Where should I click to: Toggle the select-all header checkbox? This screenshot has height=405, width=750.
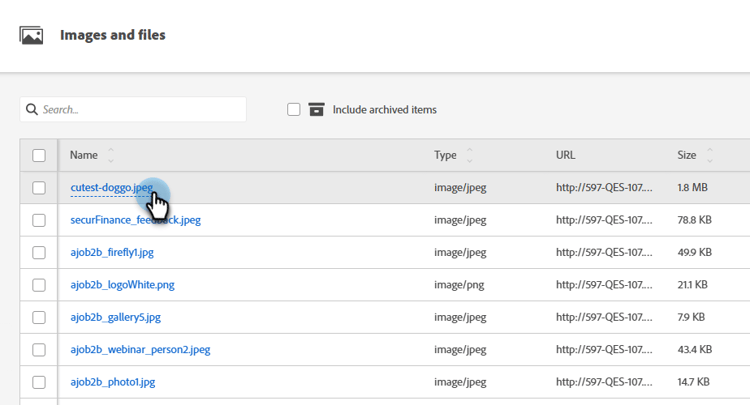tap(39, 155)
